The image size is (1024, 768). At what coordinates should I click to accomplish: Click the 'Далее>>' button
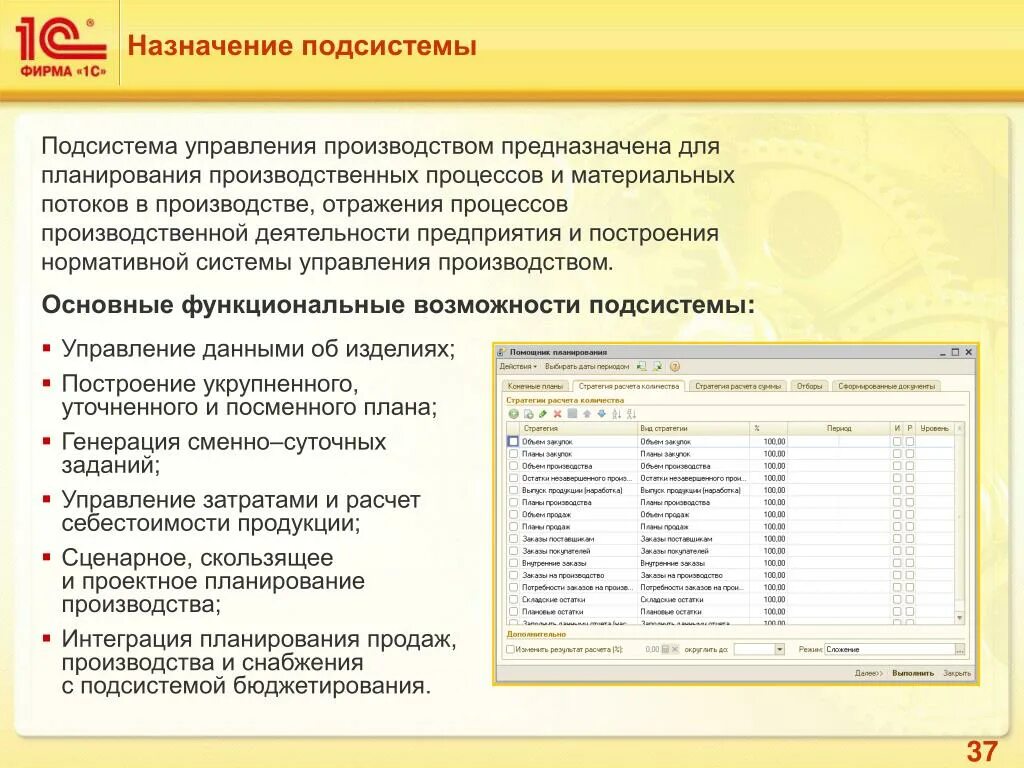tap(869, 673)
